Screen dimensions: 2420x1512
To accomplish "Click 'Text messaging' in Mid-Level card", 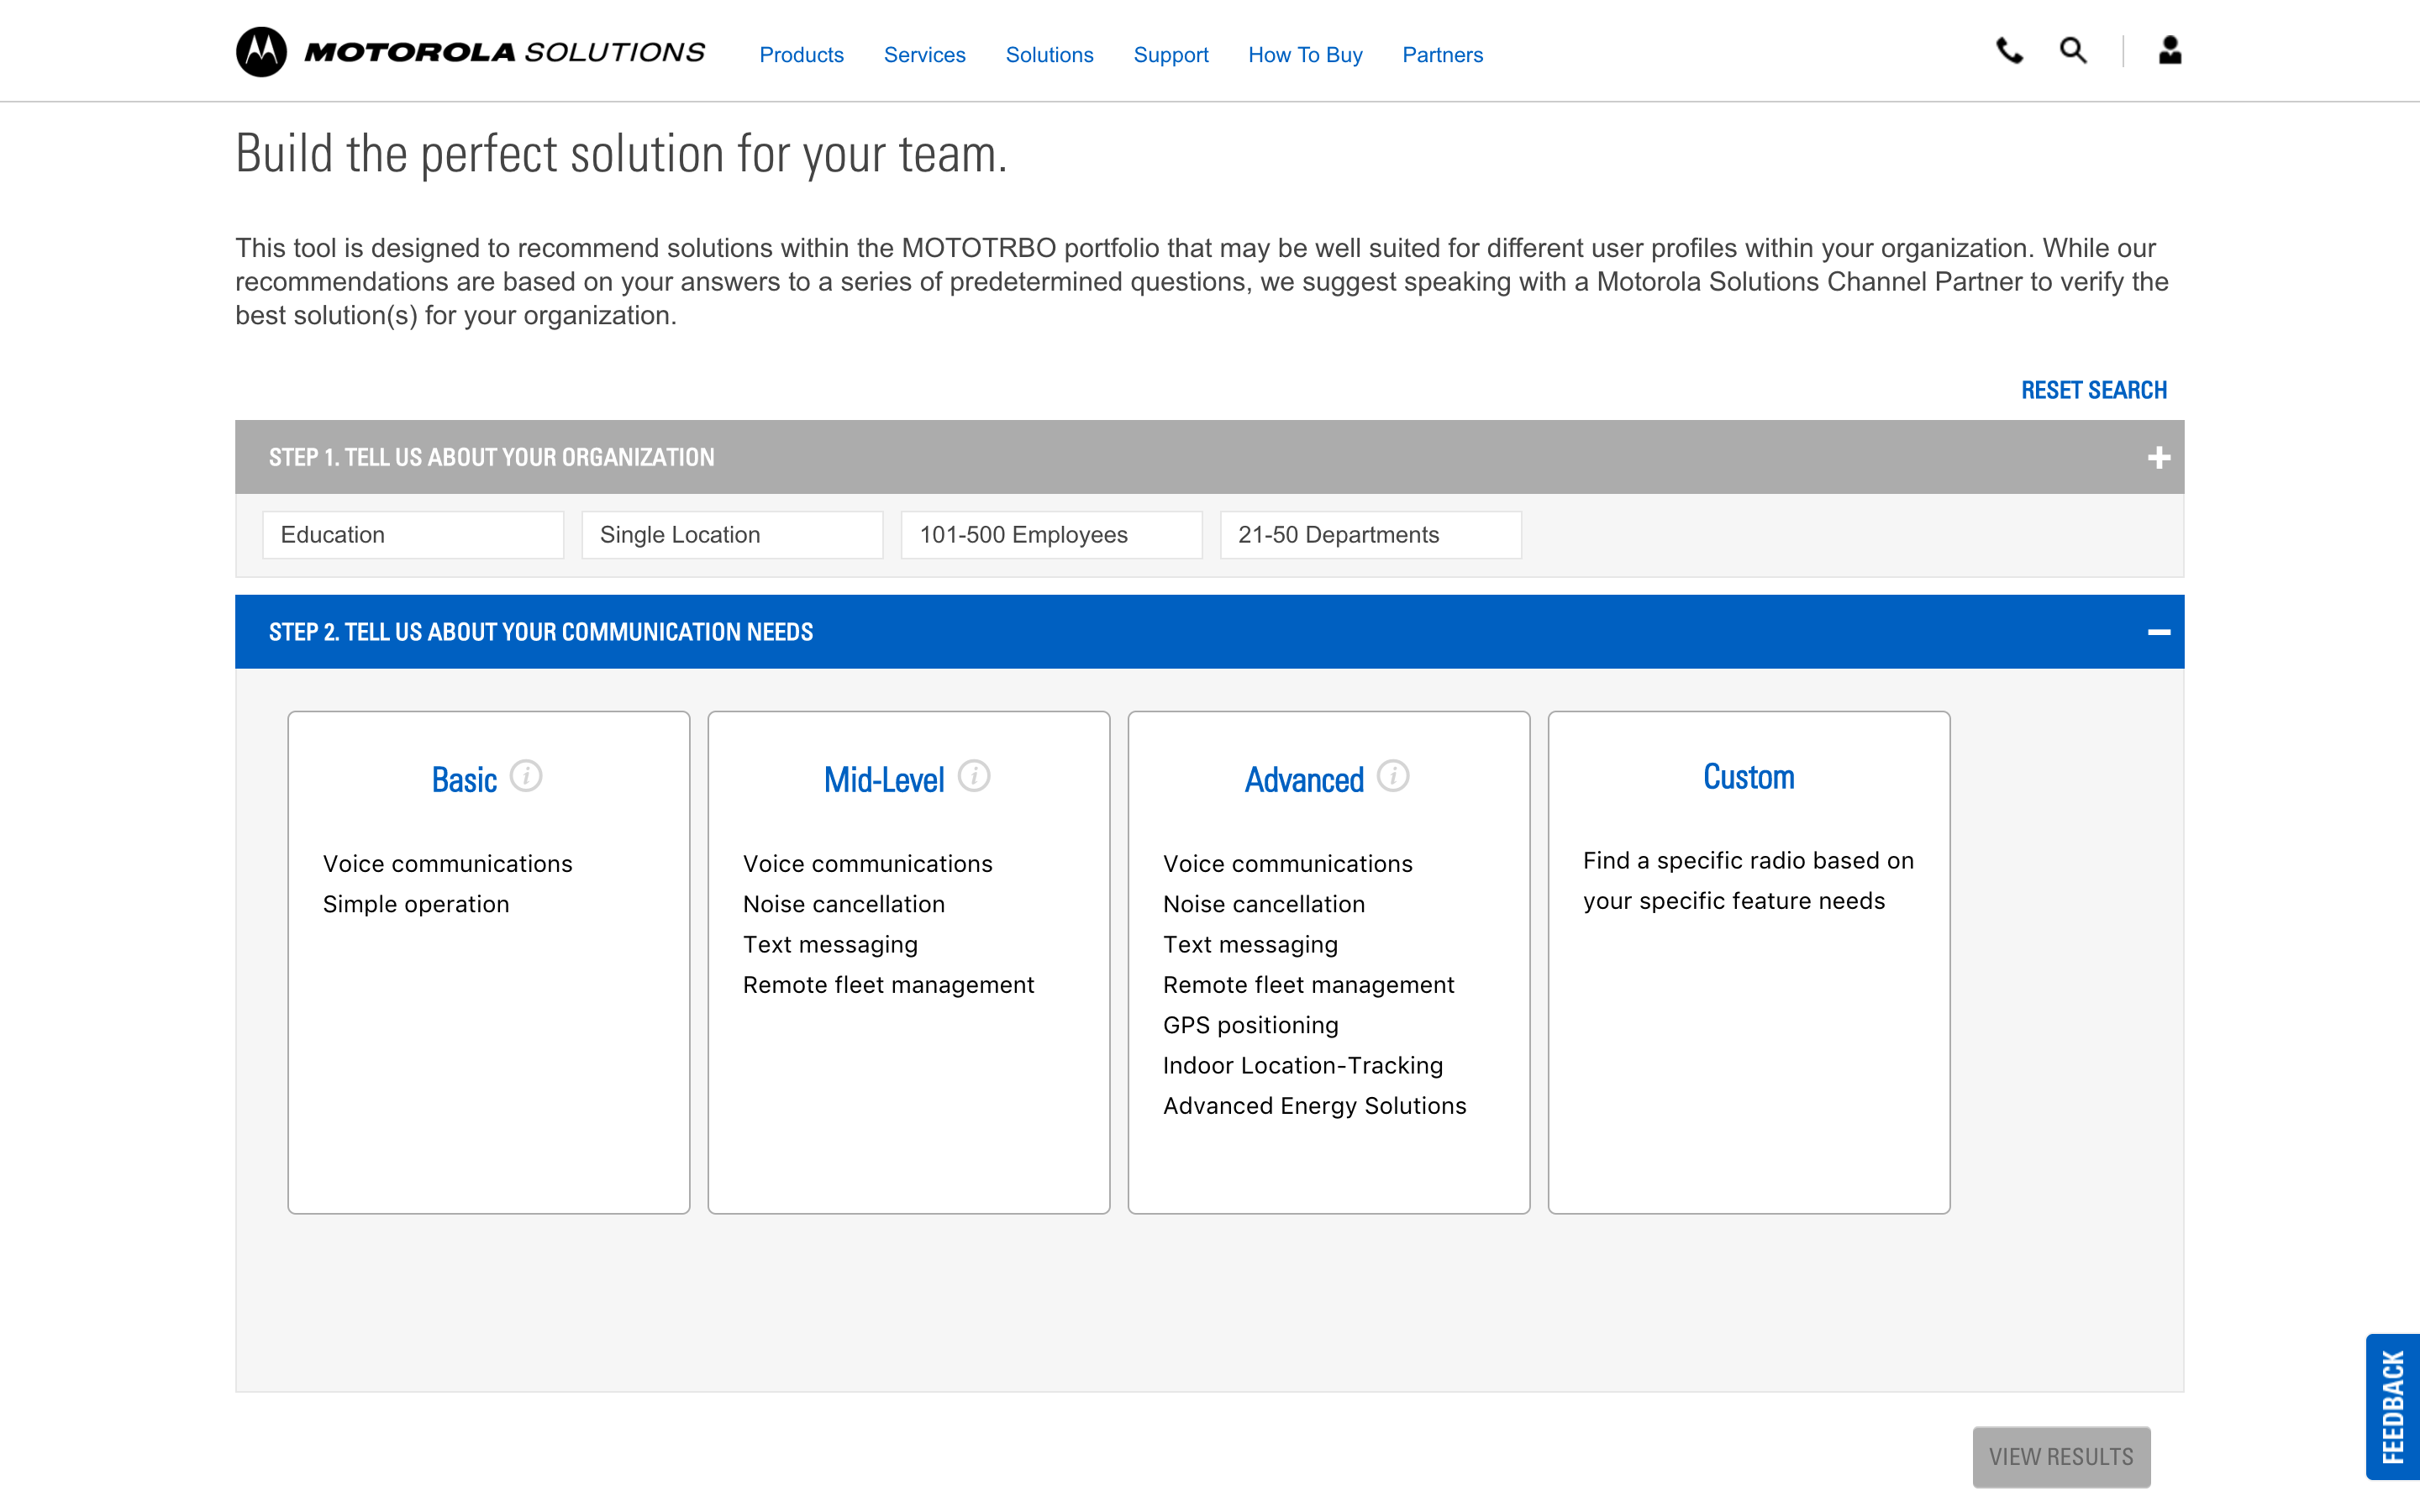I will click(x=830, y=944).
